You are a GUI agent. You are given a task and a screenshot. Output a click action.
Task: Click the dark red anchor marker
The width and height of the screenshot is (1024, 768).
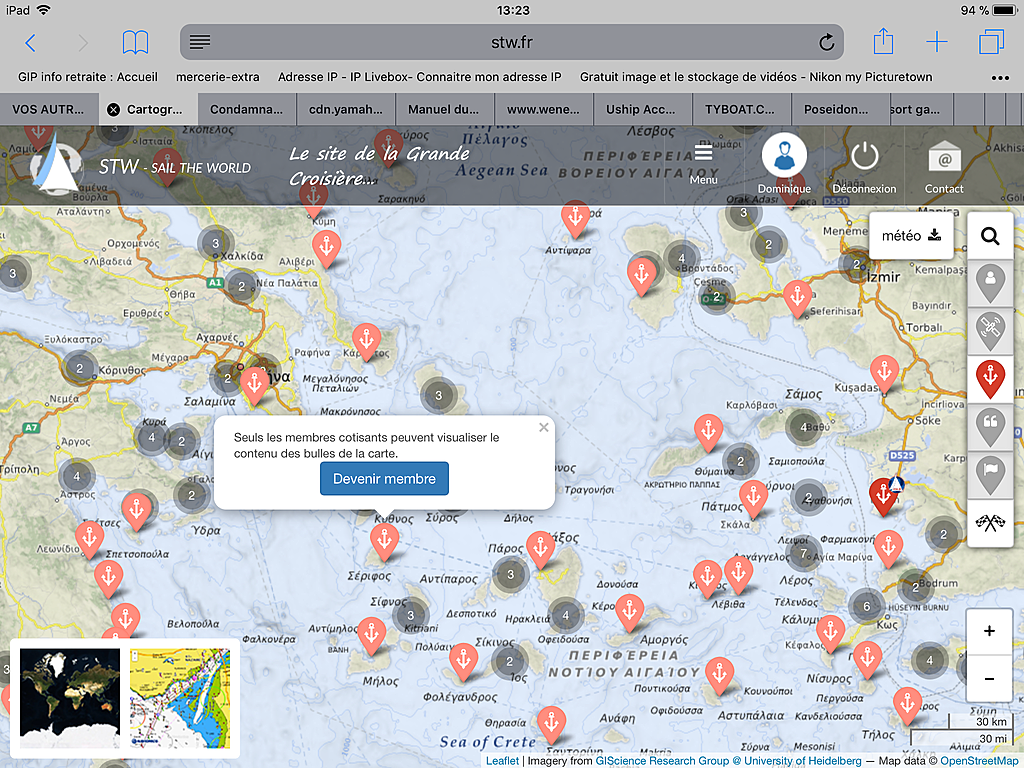884,496
